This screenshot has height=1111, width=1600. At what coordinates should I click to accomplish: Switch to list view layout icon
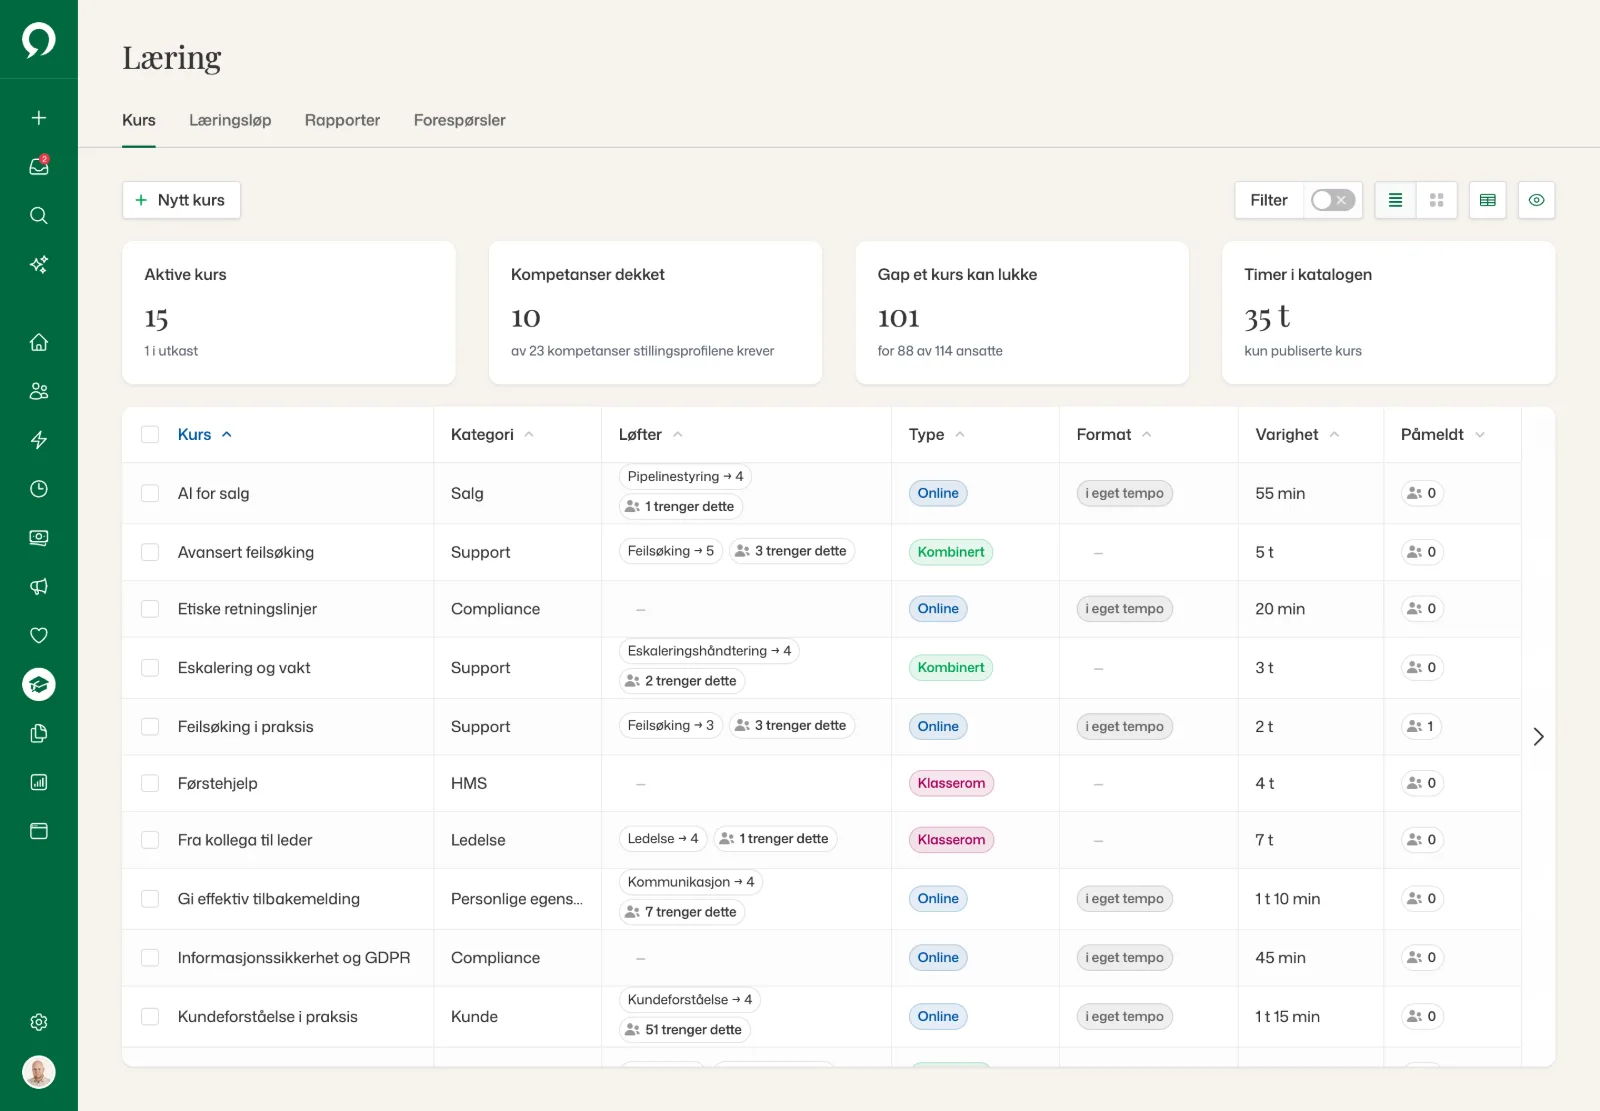[1395, 200]
